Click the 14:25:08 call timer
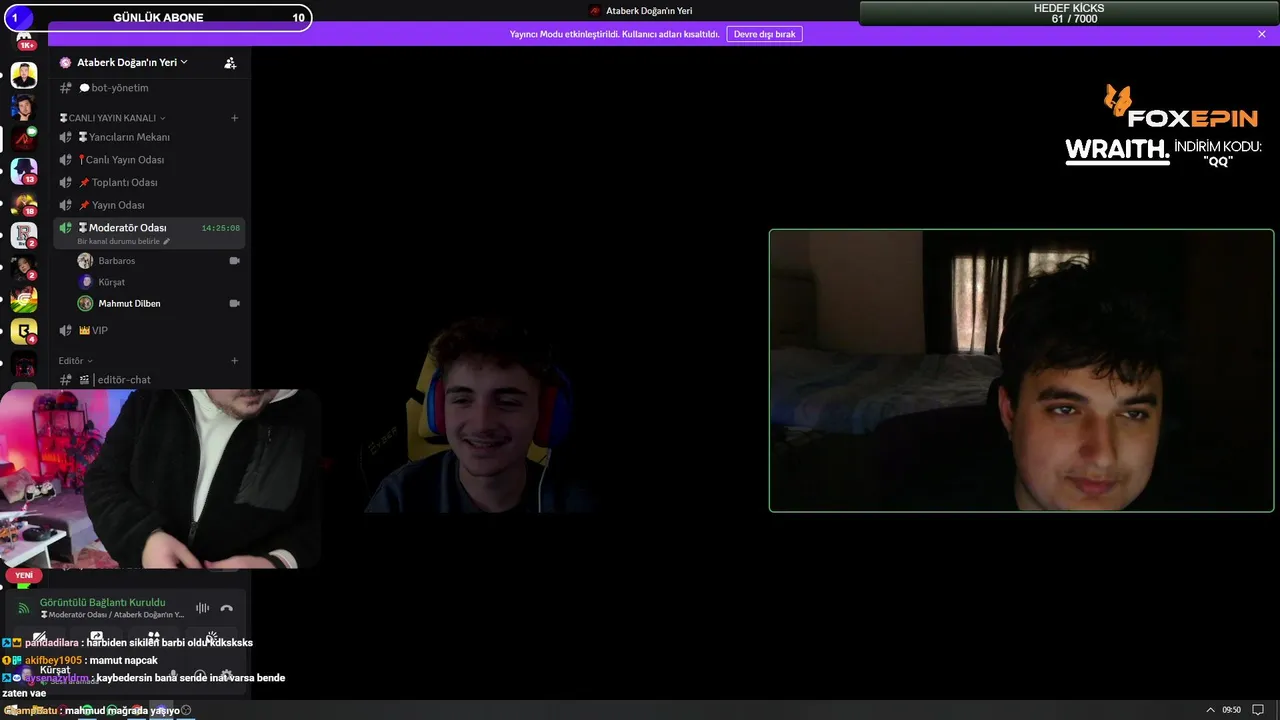The image size is (1280, 720). pyautogui.click(x=221, y=228)
